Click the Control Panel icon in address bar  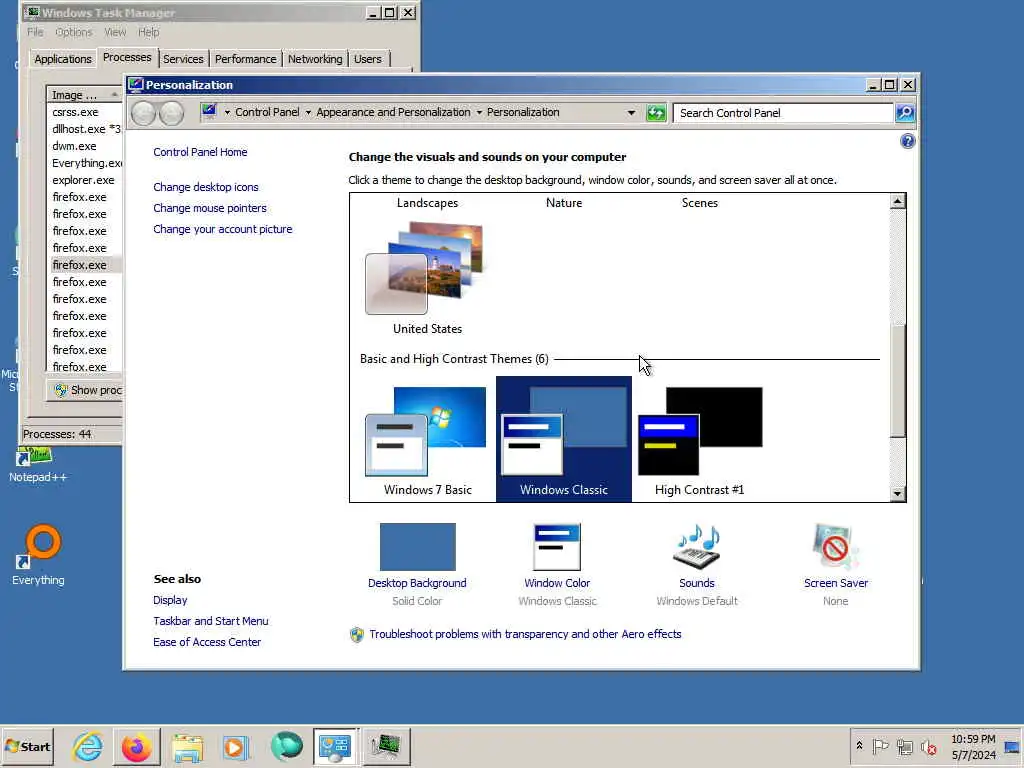click(x=209, y=112)
